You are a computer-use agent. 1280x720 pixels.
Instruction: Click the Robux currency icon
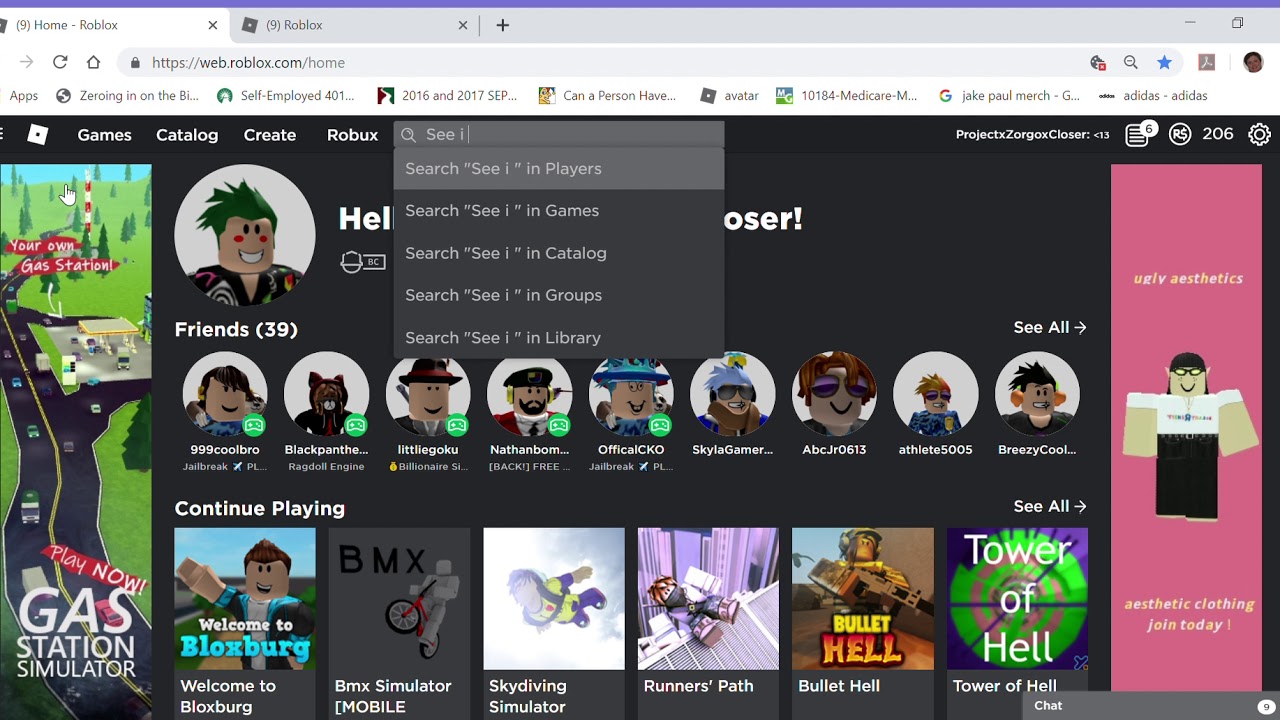[1180, 135]
